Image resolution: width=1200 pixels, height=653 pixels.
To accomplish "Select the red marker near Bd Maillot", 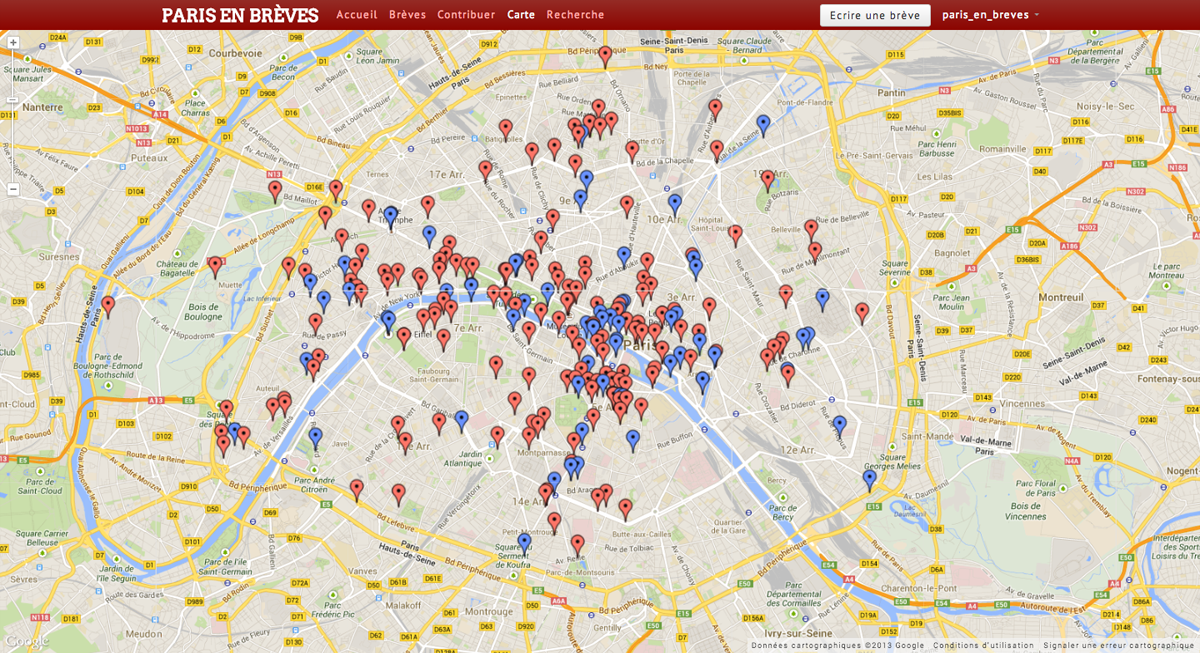I will tap(275, 190).
